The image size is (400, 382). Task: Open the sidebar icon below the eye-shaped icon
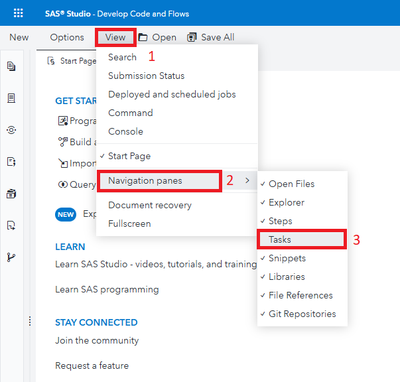11,162
